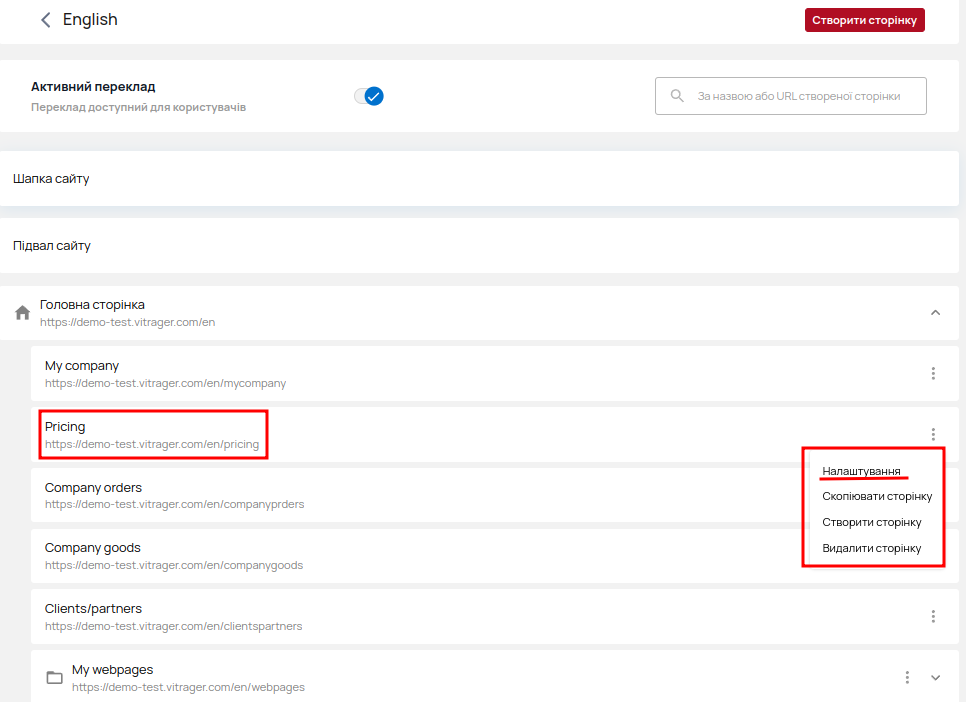This screenshot has width=966, height=702.
Task: Select Створити сторінку in context menu
Action: click(871, 522)
